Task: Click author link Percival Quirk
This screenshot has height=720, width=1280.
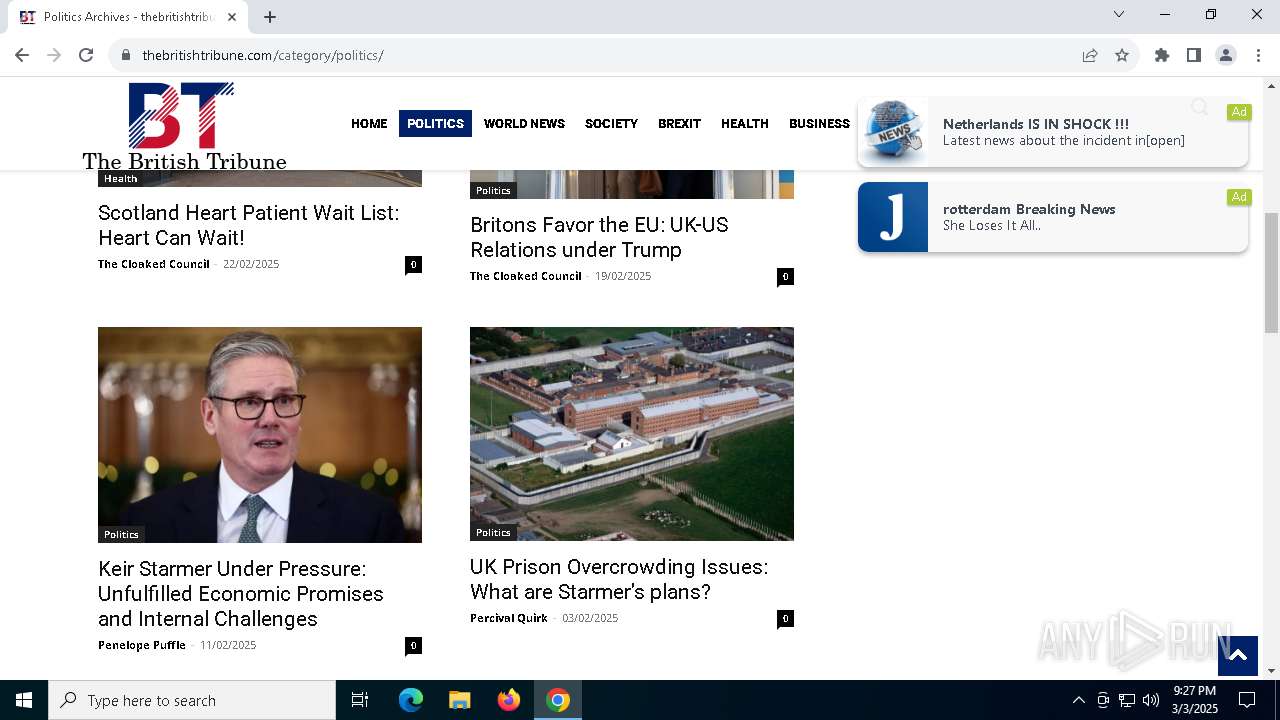Action: pos(509,618)
